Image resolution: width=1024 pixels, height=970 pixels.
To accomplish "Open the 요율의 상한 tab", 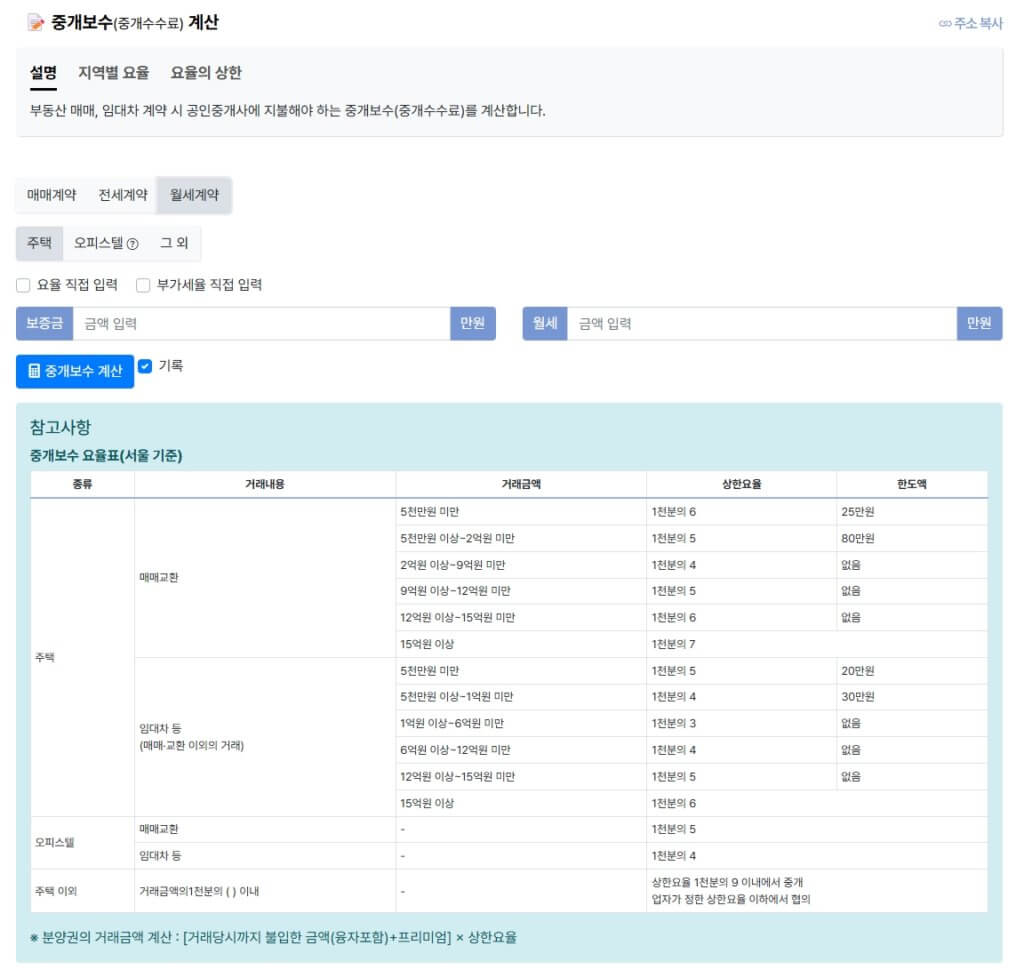I will coord(206,73).
